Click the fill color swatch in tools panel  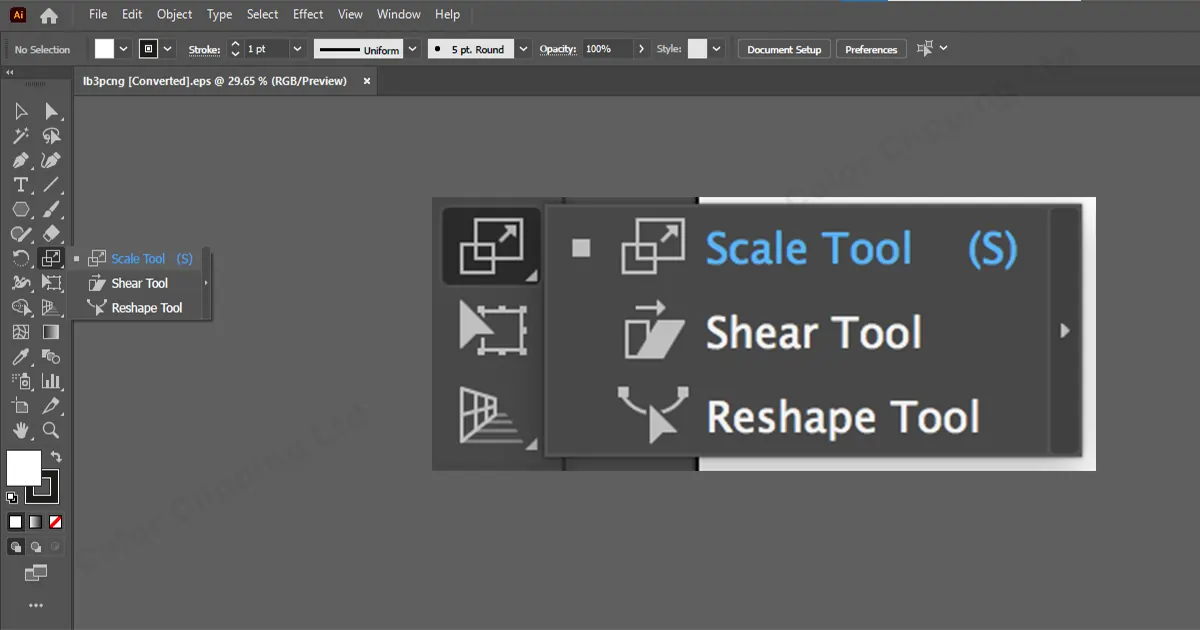24,468
